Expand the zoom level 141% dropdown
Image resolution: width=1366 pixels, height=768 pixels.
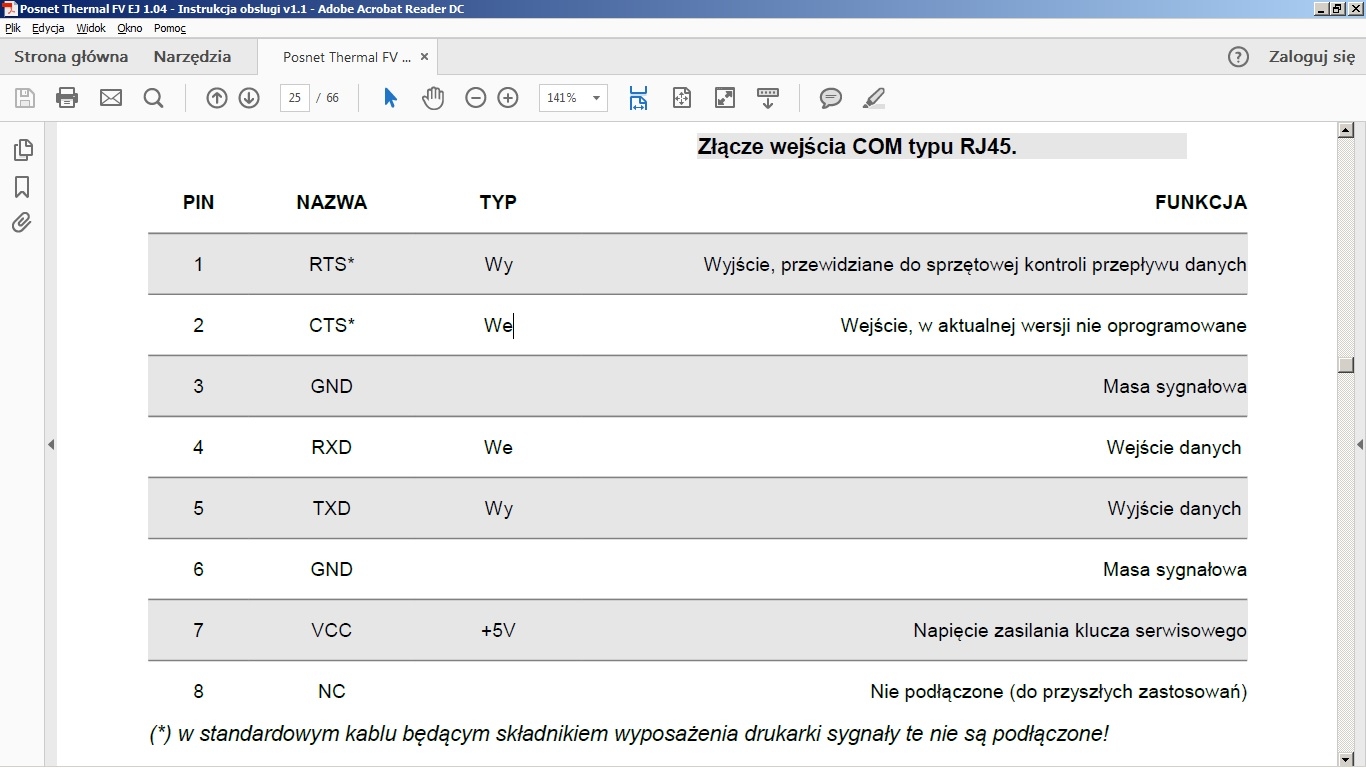click(x=596, y=98)
